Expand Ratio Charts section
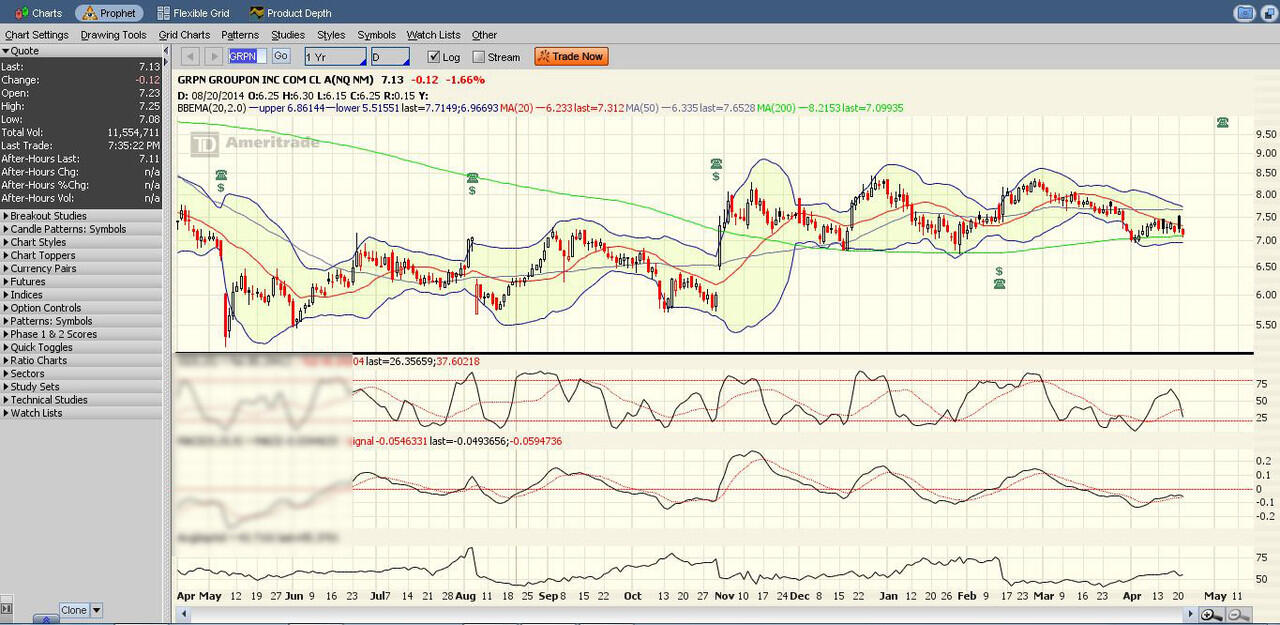This screenshot has width=1280, height=625. tap(81, 360)
